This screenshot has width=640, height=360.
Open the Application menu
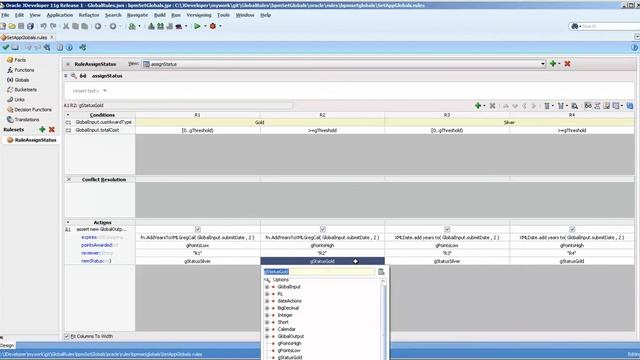click(60, 15)
